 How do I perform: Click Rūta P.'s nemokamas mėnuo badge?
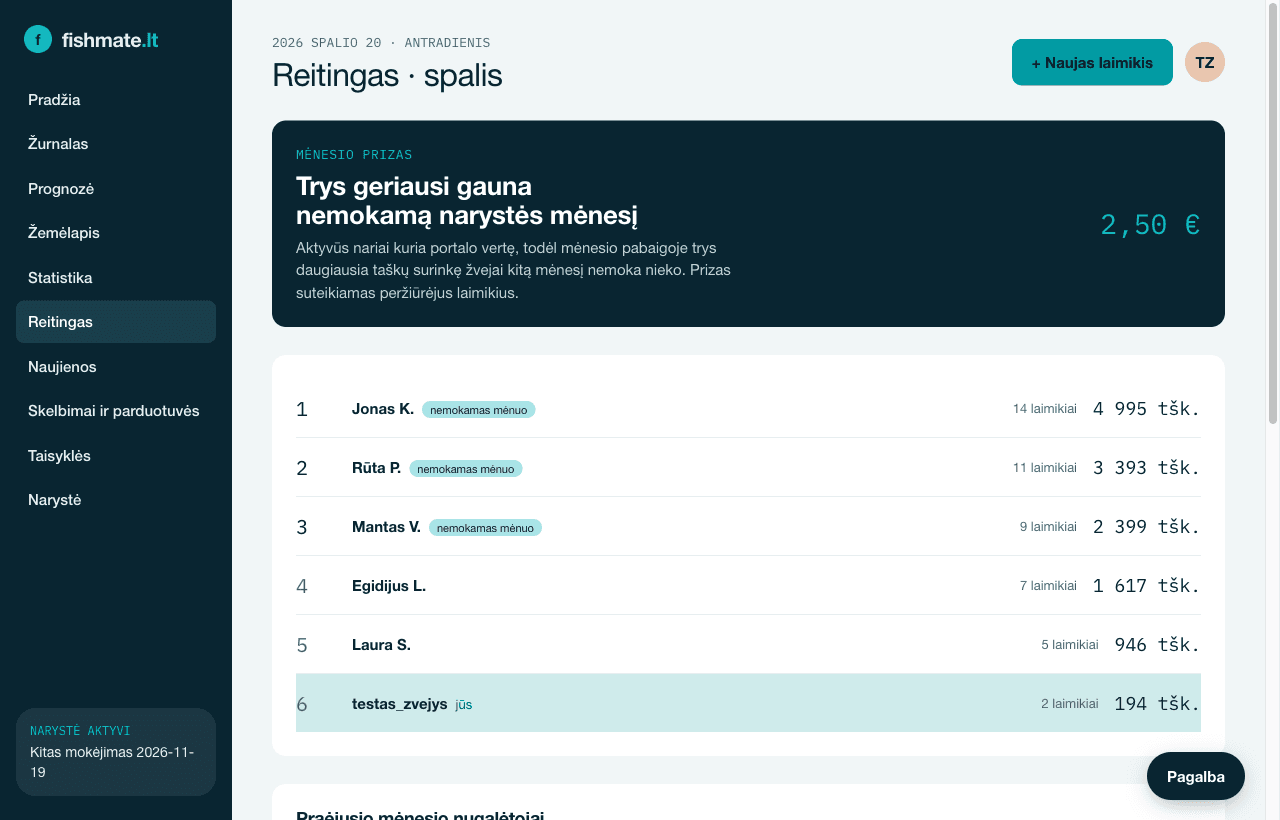[466, 469]
